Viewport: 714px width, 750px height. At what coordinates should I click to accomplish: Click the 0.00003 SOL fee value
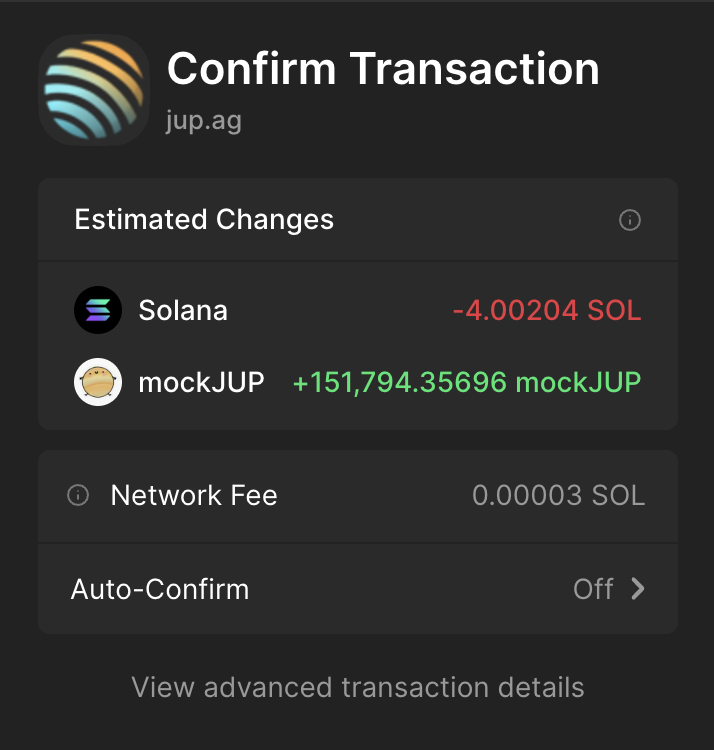(x=558, y=495)
